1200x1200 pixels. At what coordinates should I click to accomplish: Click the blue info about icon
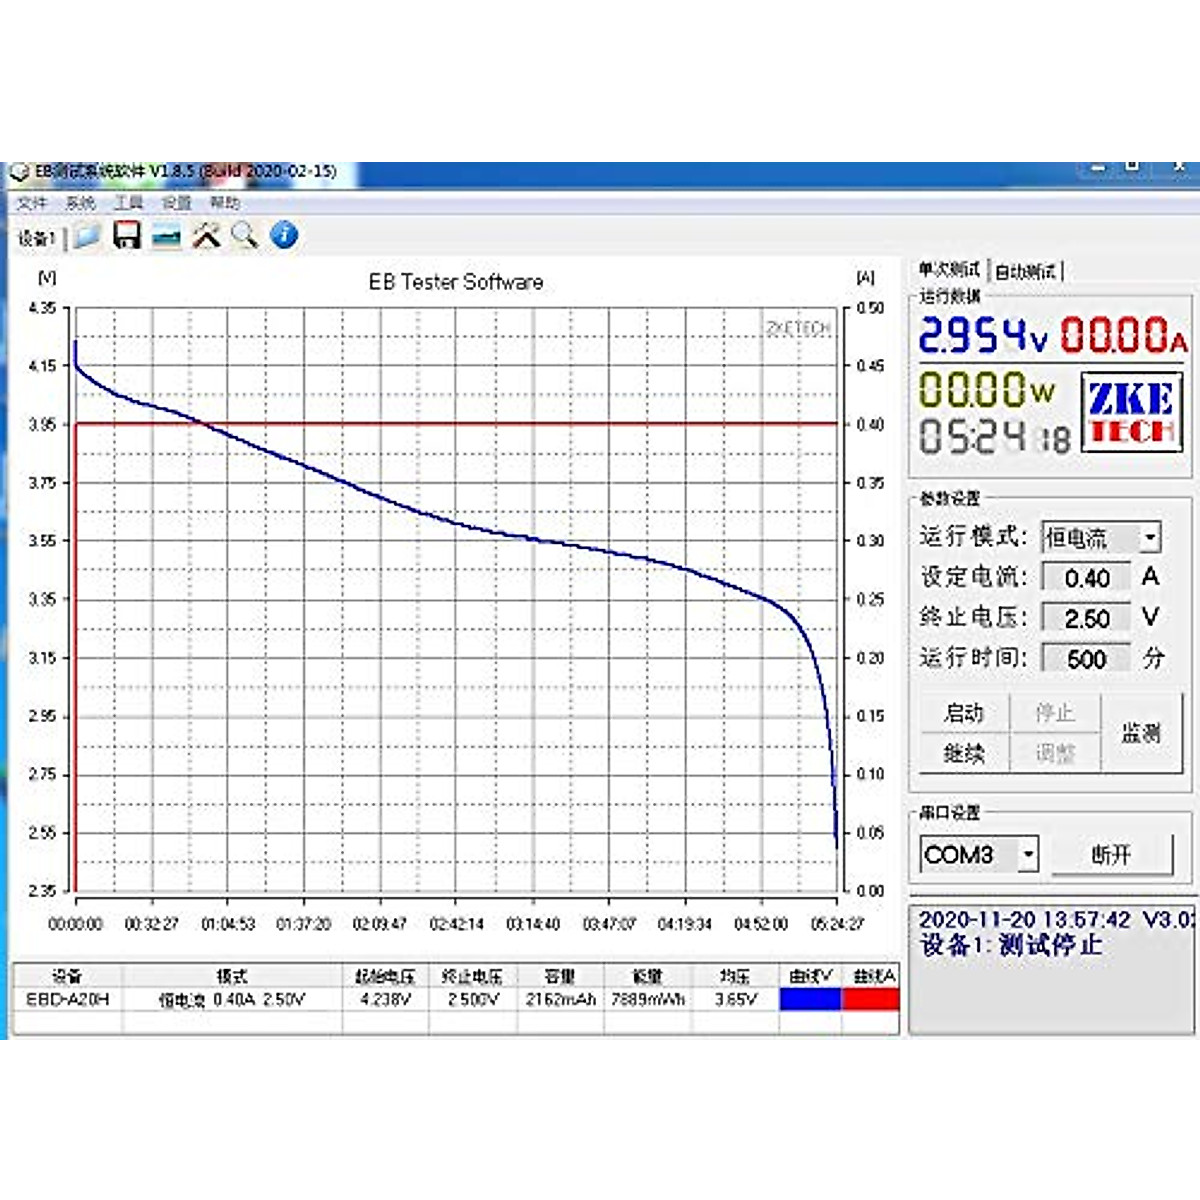284,236
